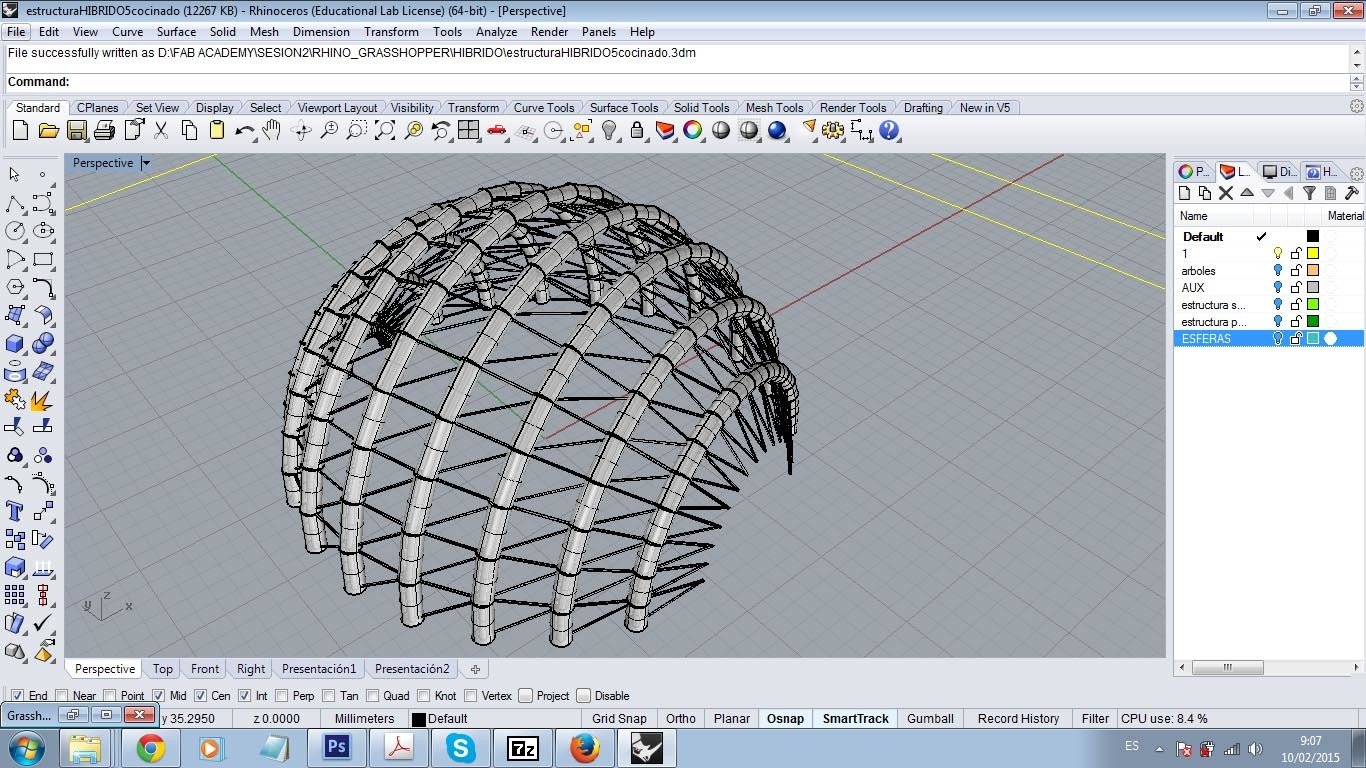This screenshot has height=768, width=1366.
Task: Click the Delete layer X icon
Action: [1225, 193]
